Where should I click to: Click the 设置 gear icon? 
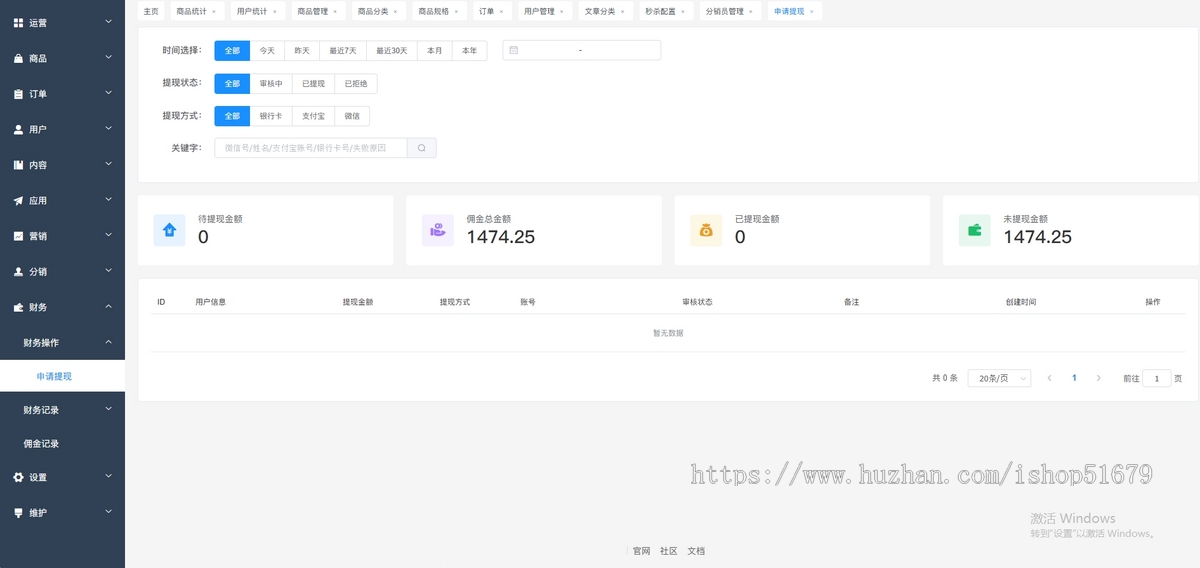coord(18,477)
